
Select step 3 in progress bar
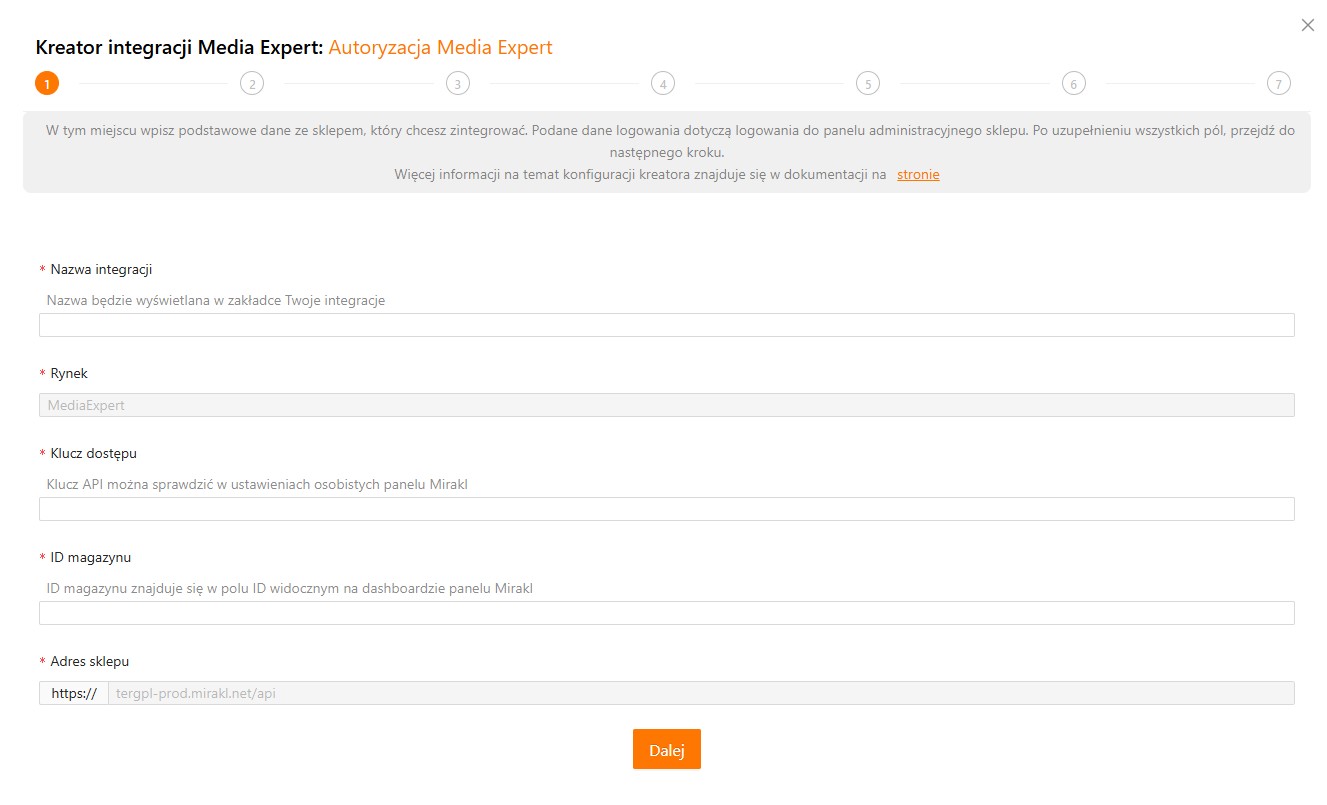[x=457, y=84]
